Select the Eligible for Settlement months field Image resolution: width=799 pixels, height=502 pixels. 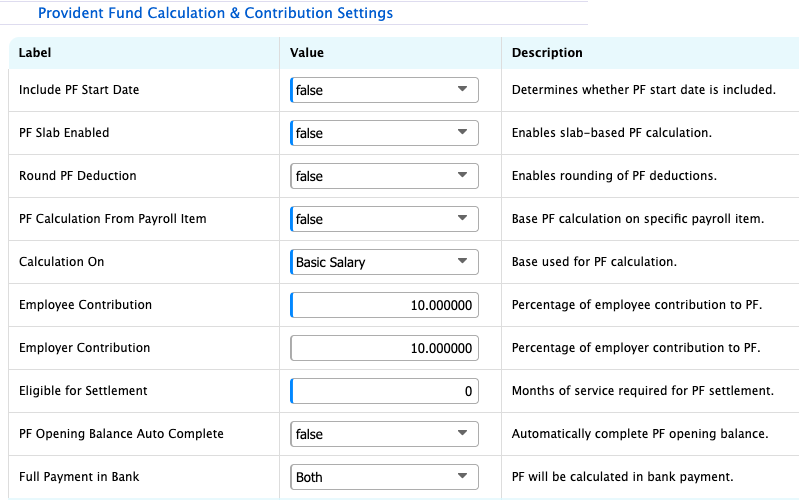click(x=384, y=391)
